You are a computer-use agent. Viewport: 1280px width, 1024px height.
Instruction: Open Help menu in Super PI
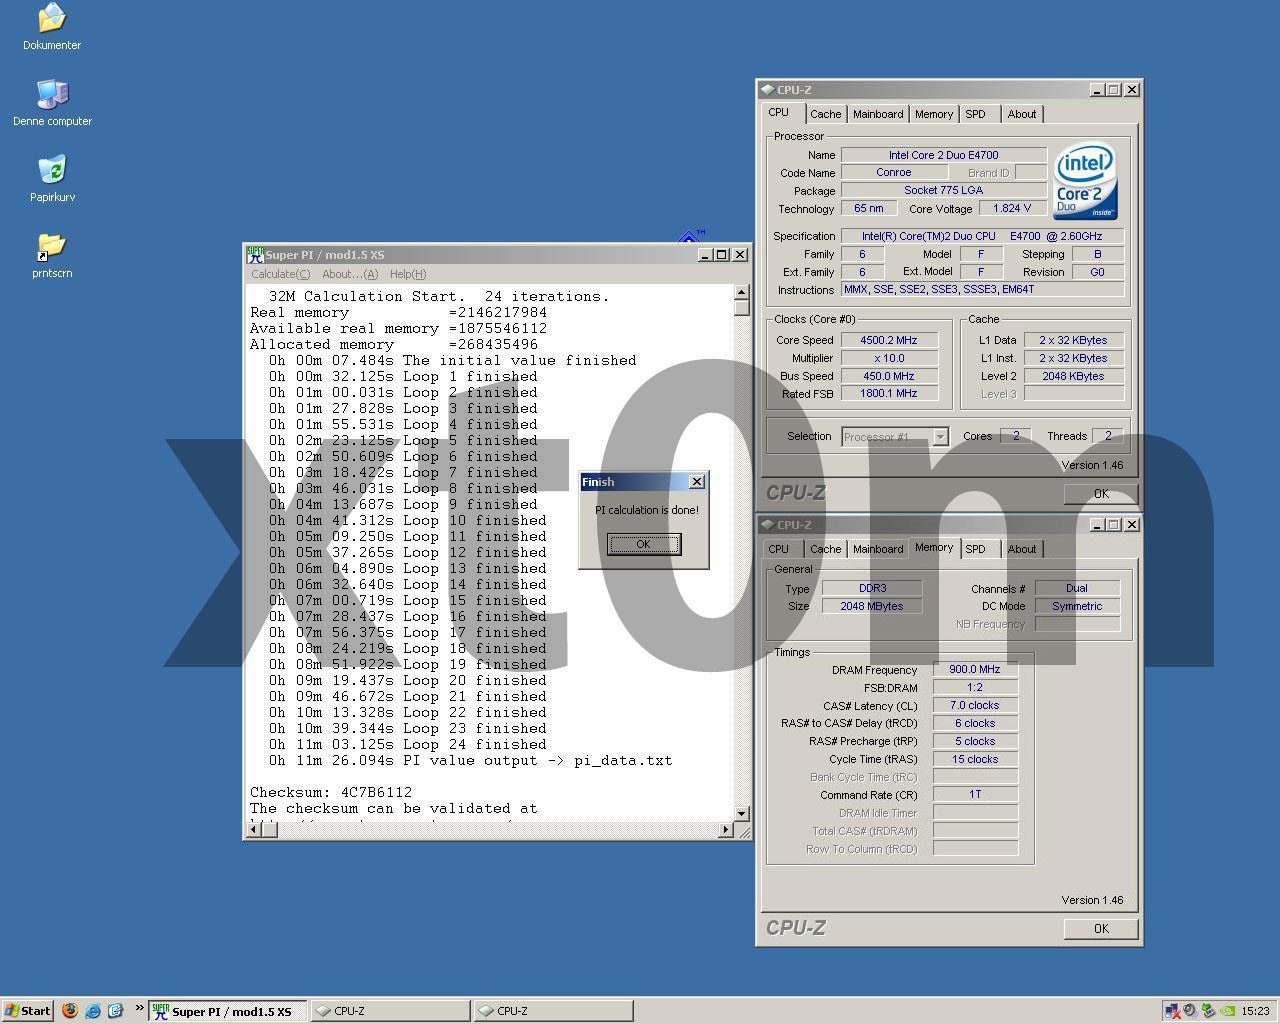tap(408, 274)
